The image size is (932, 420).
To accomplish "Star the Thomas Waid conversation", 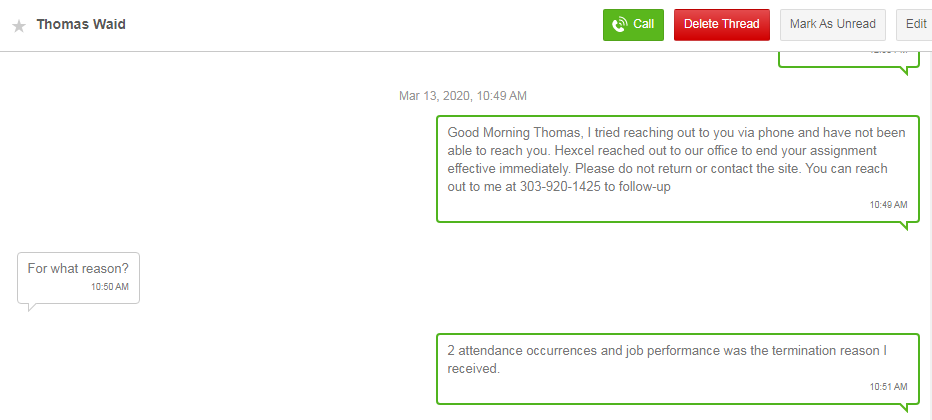I will coord(19,26).
